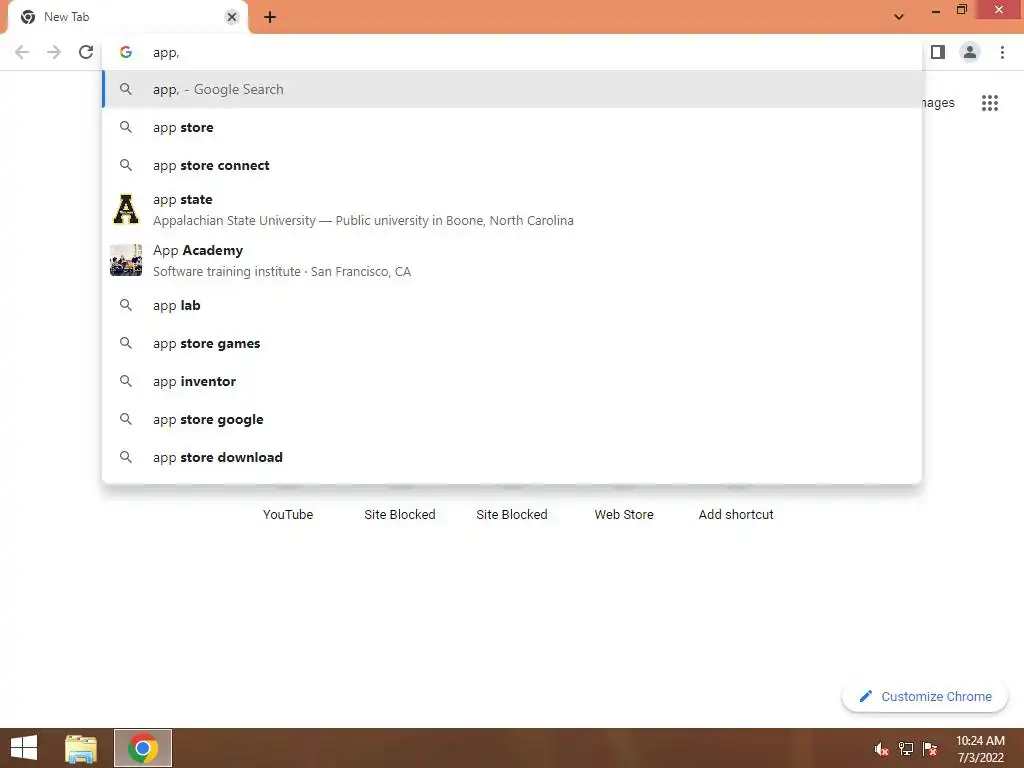The image size is (1024, 768).
Task: Reload the page with the refresh icon
Action: click(86, 52)
